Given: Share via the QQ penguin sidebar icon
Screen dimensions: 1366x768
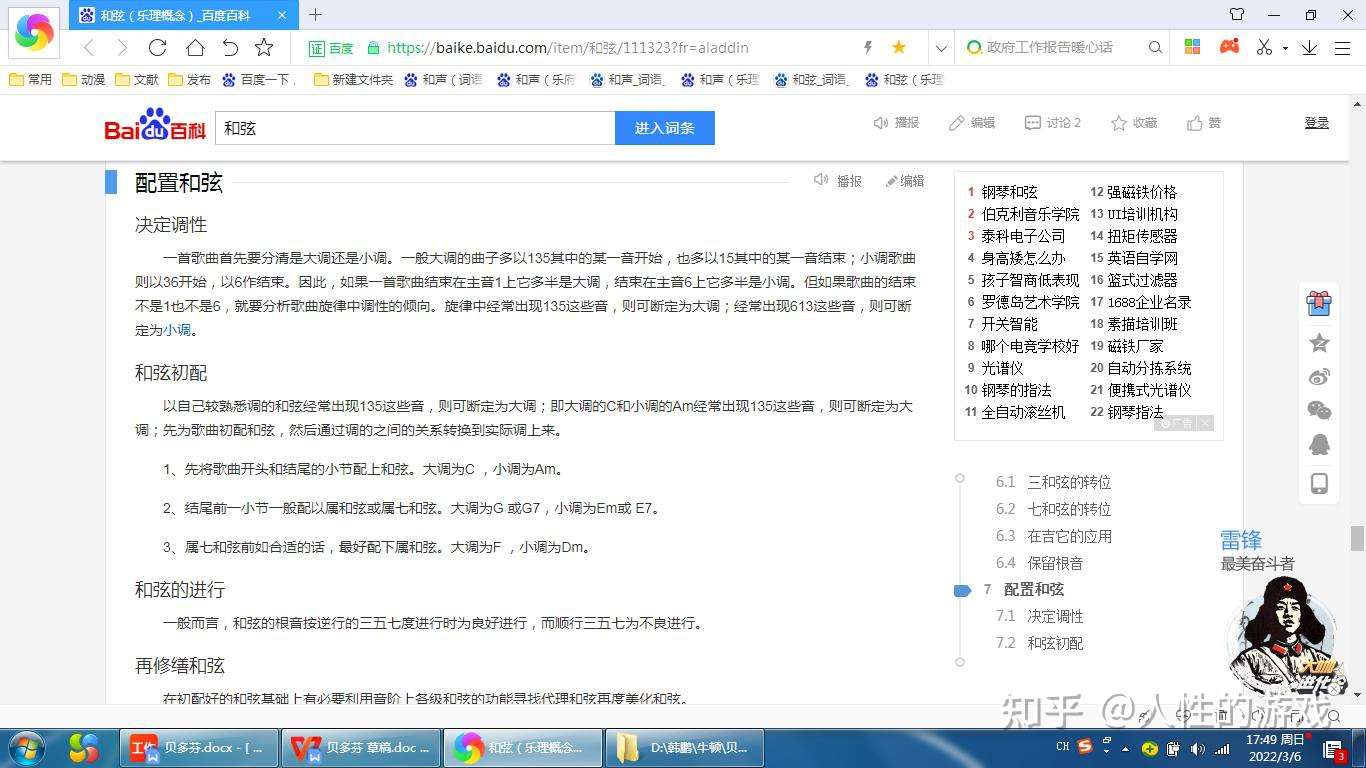Looking at the screenshot, I should (x=1319, y=443).
